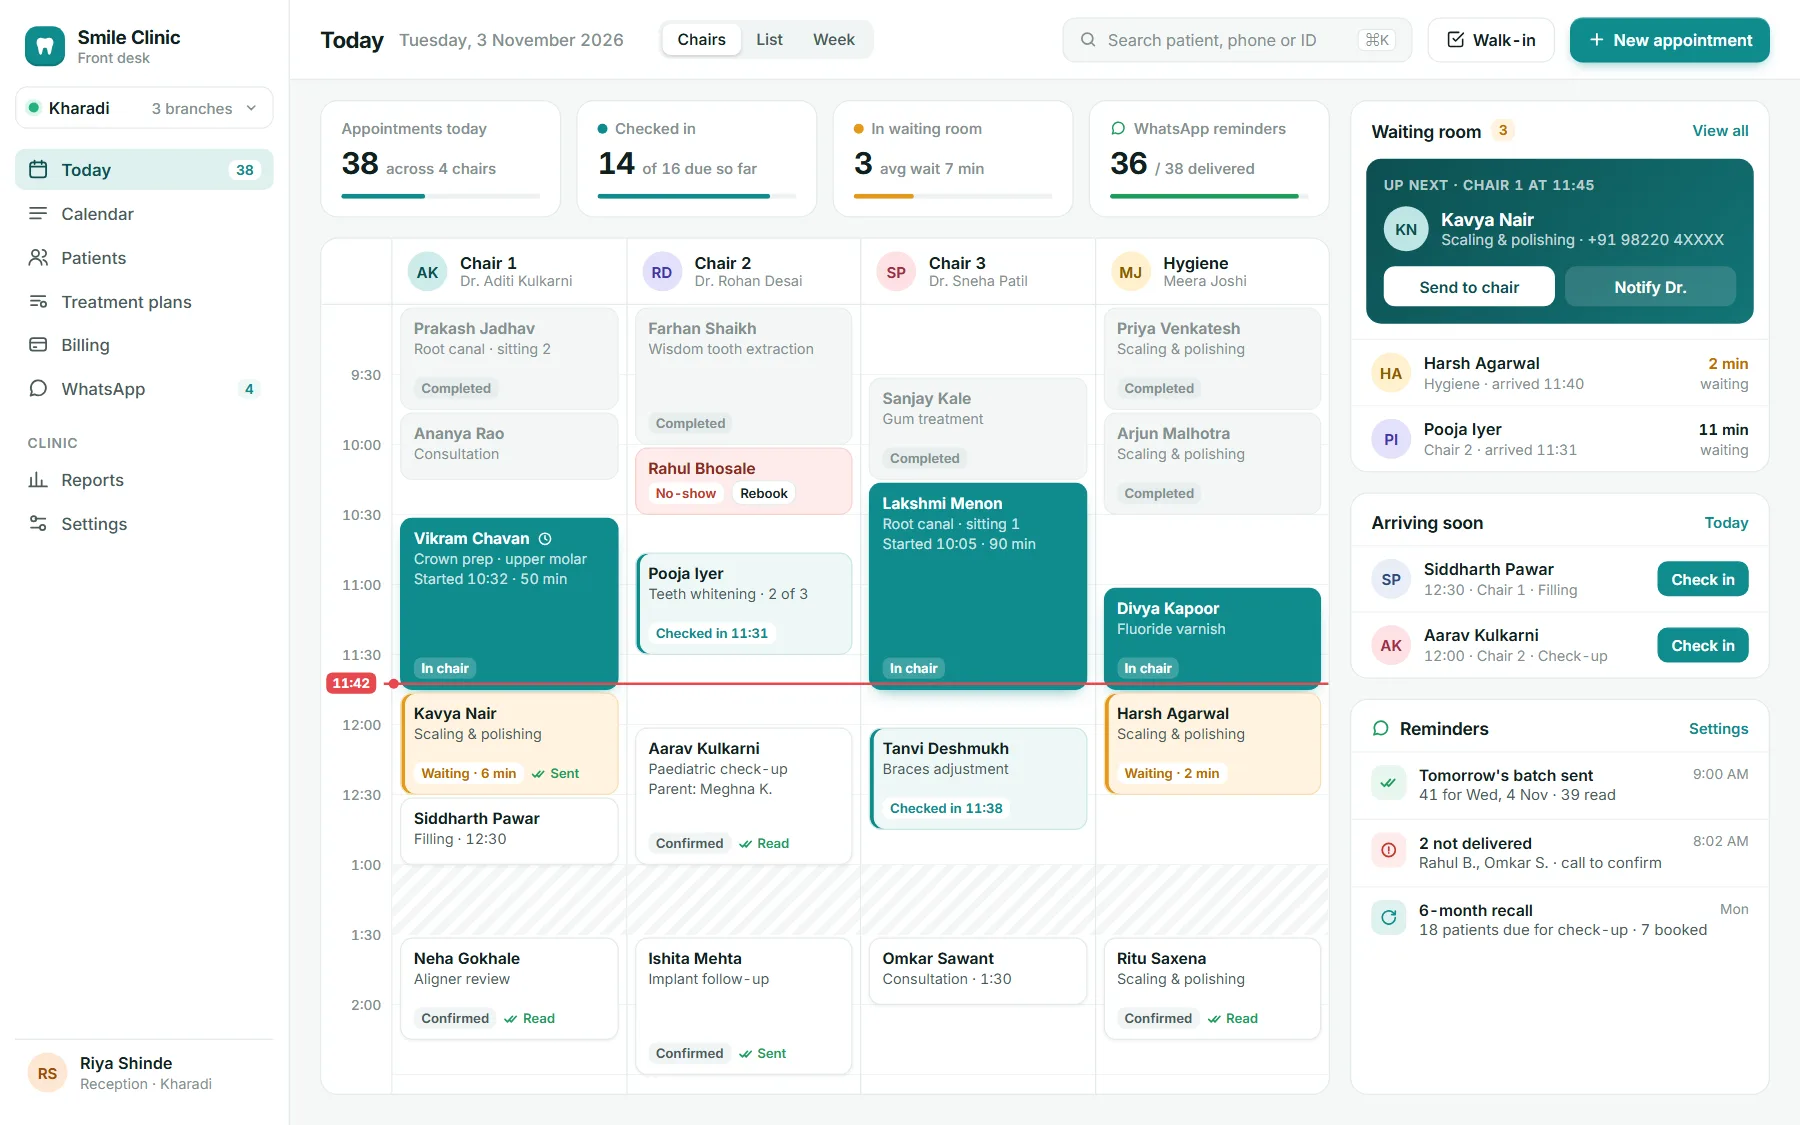Switch to the Chairs view tab
This screenshot has height=1125, width=1800.
(x=701, y=40)
